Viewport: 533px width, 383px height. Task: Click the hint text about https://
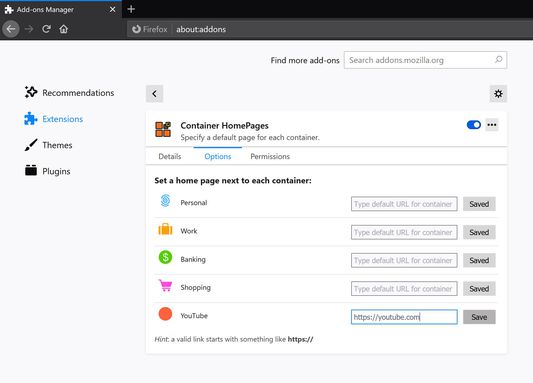pyautogui.click(x=234, y=339)
